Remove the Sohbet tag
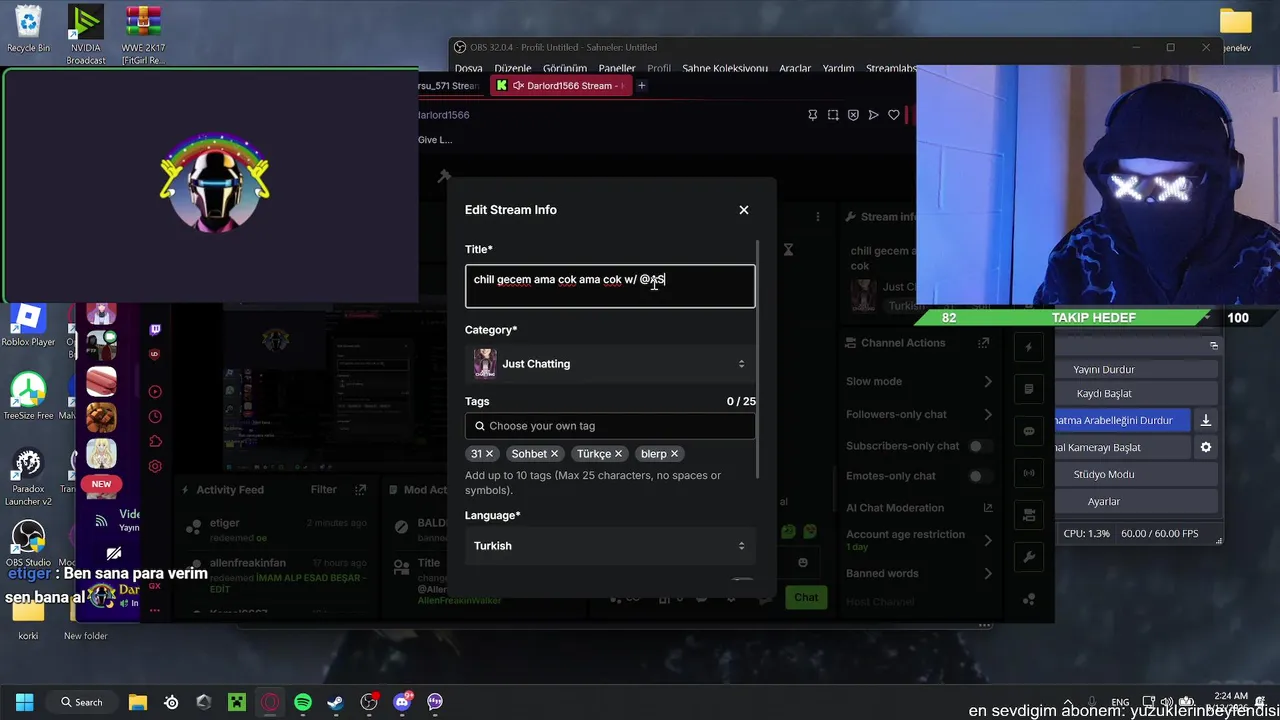This screenshot has height=720, width=1280. pos(554,454)
